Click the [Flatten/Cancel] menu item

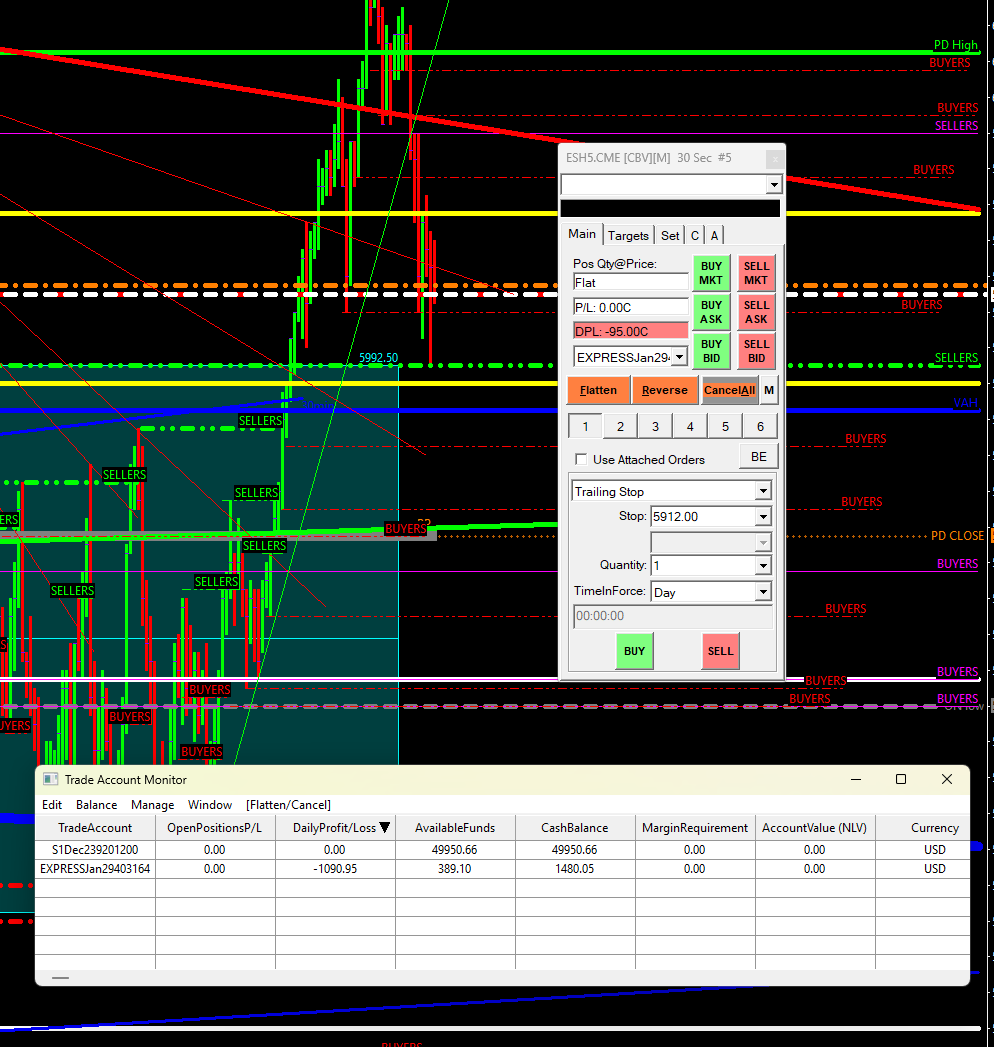[288, 805]
